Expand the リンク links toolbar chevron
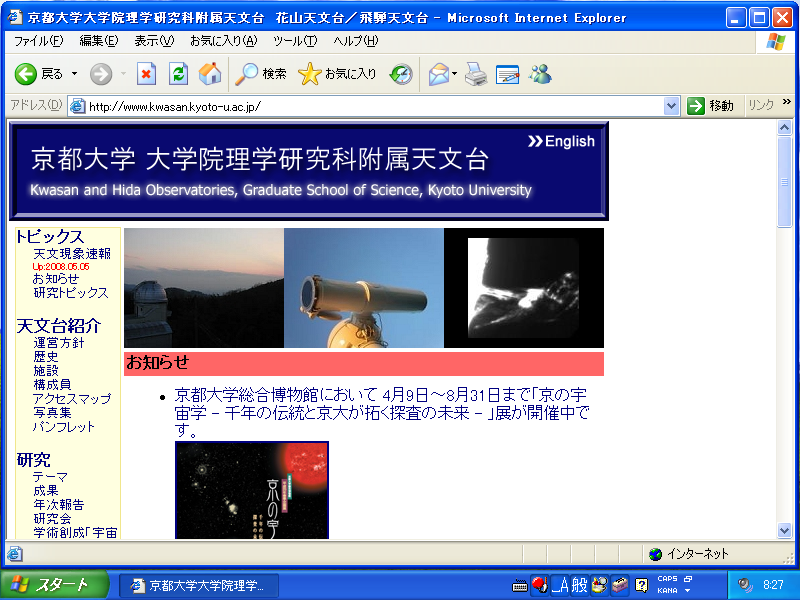Screen dimensions: 800x600 pos(787,102)
